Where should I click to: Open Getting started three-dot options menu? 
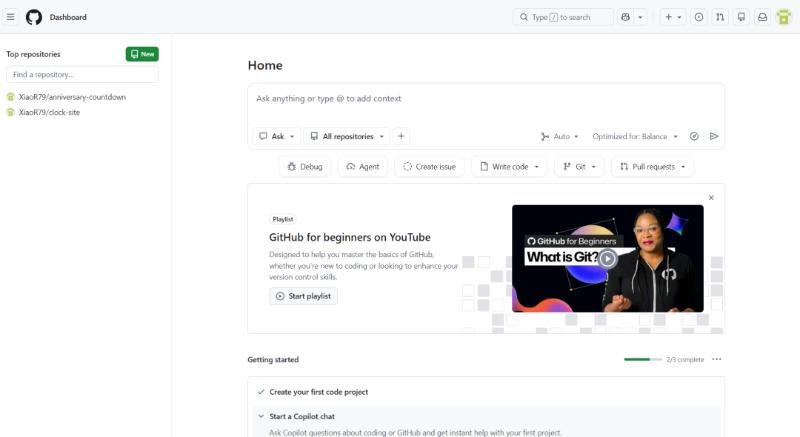pos(717,359)
